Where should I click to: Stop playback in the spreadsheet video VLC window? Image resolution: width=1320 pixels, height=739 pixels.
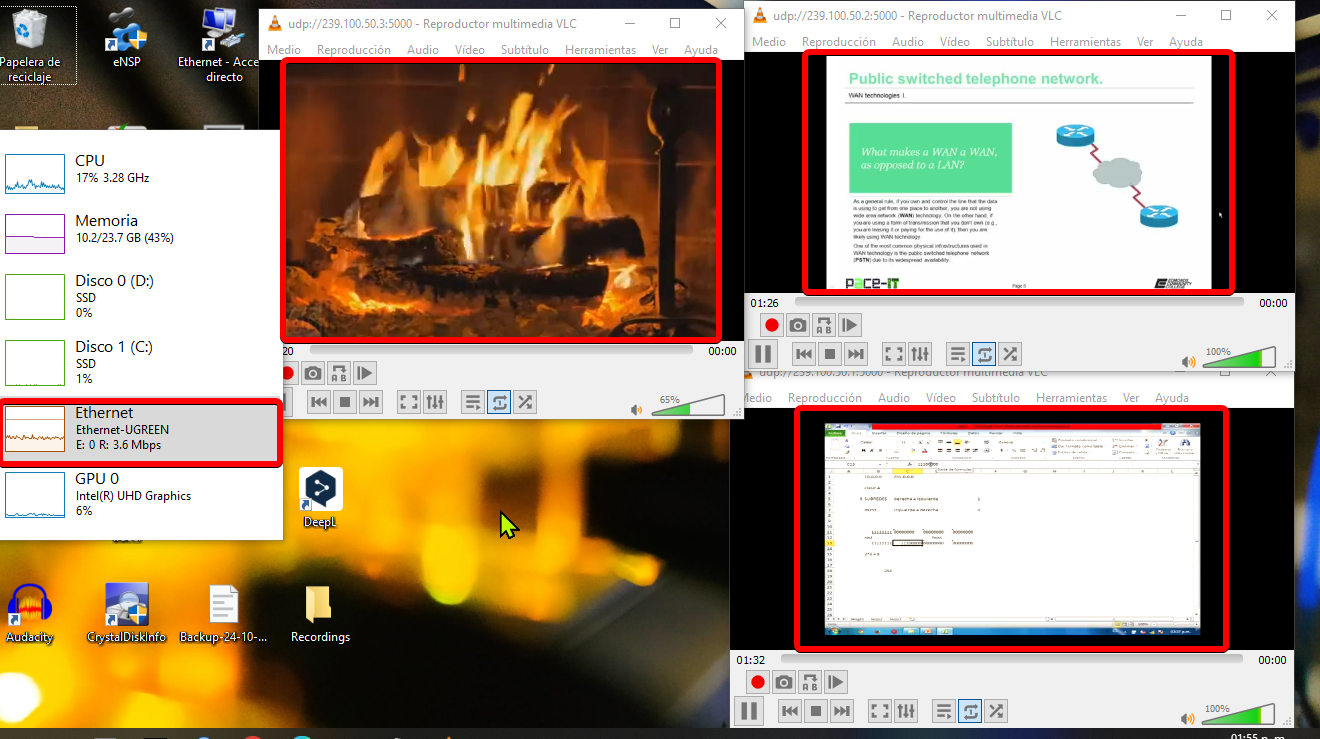[815, 711]
